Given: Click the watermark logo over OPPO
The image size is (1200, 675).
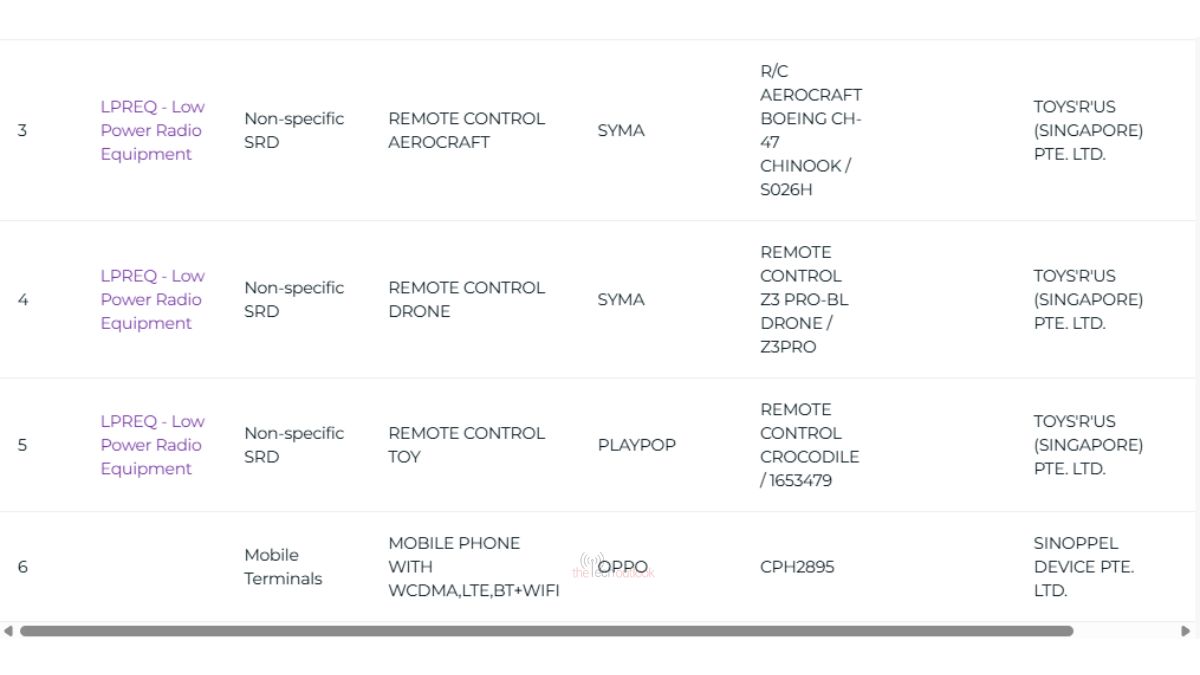Looking at the screenshot, I should (x=592, y=562).
